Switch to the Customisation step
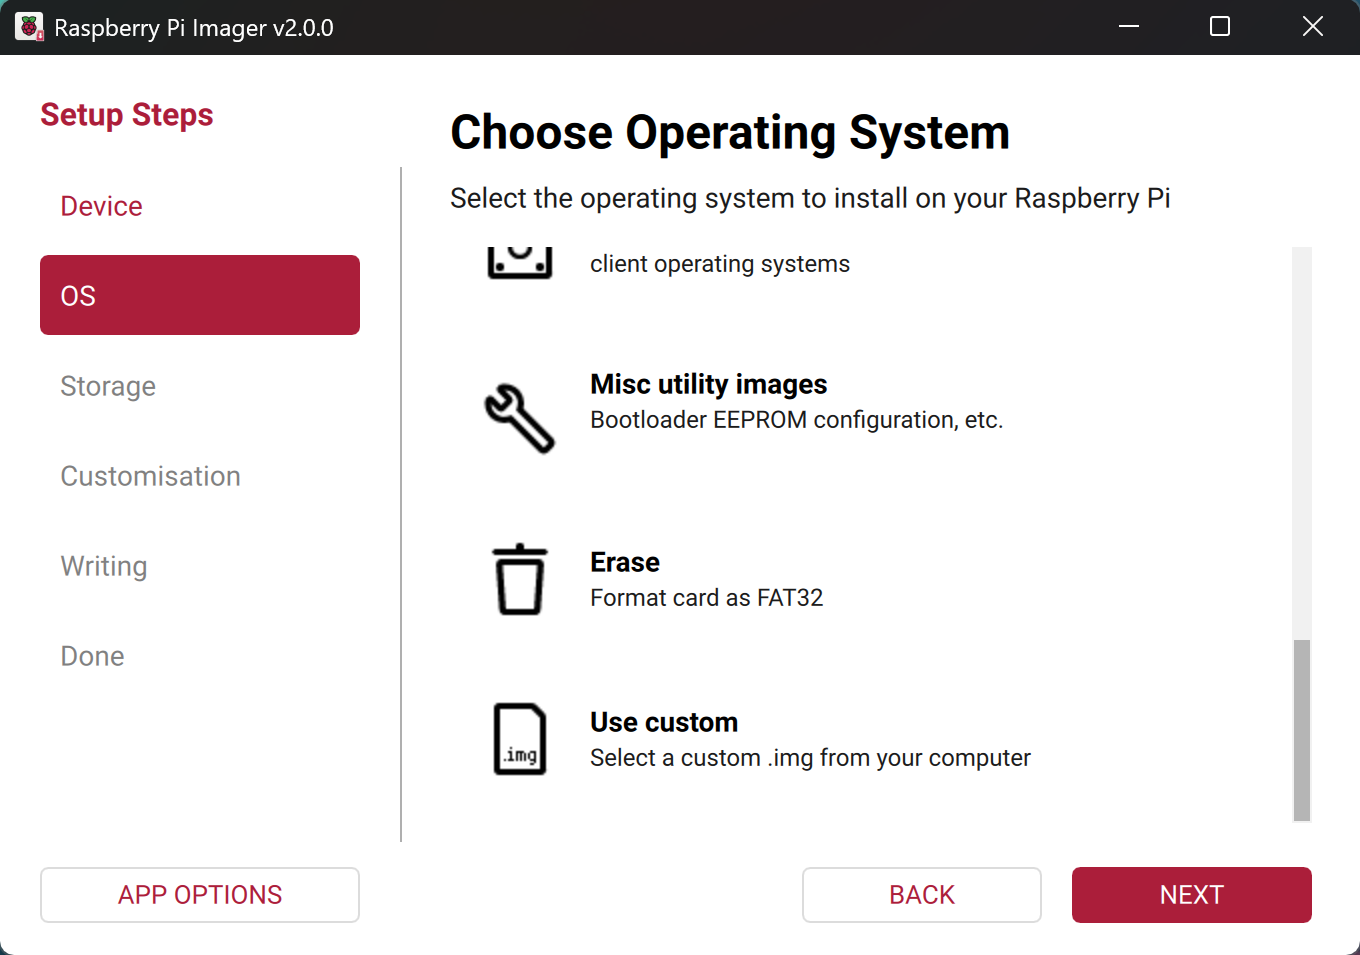Screen dimensions: 1360x955 tap(150, 476)
